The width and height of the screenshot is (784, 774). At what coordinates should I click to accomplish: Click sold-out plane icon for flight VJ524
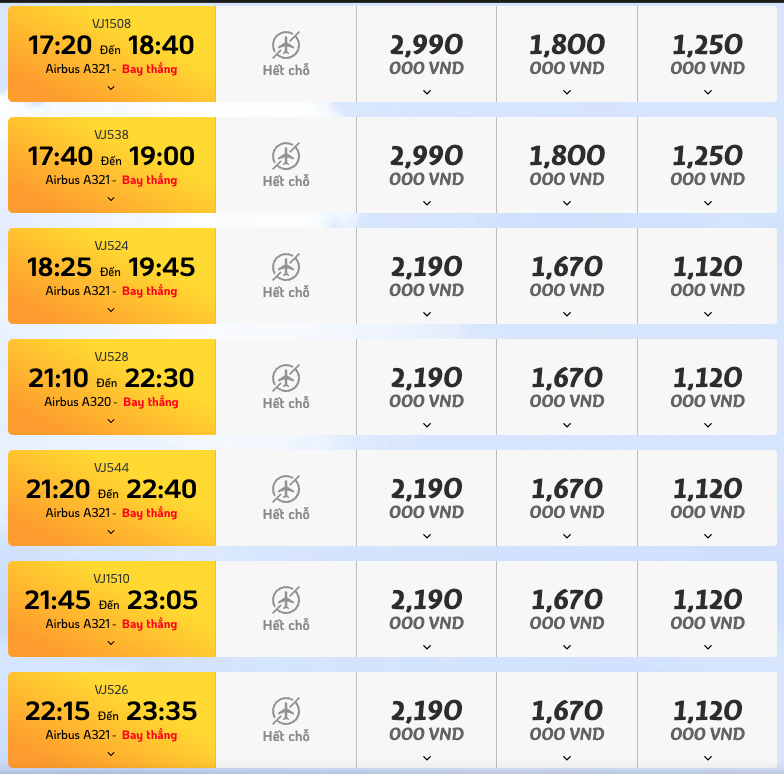pyautogui.click(x=286, y=267)
